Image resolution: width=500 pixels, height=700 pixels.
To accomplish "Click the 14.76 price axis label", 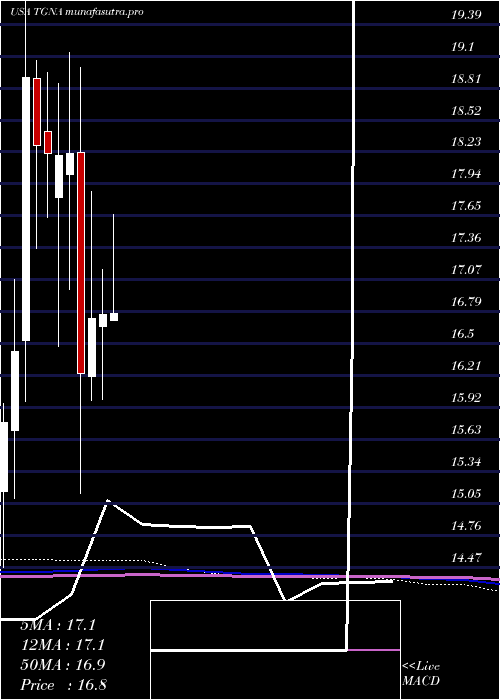I will pyautogui.click(x=466, y=525).
